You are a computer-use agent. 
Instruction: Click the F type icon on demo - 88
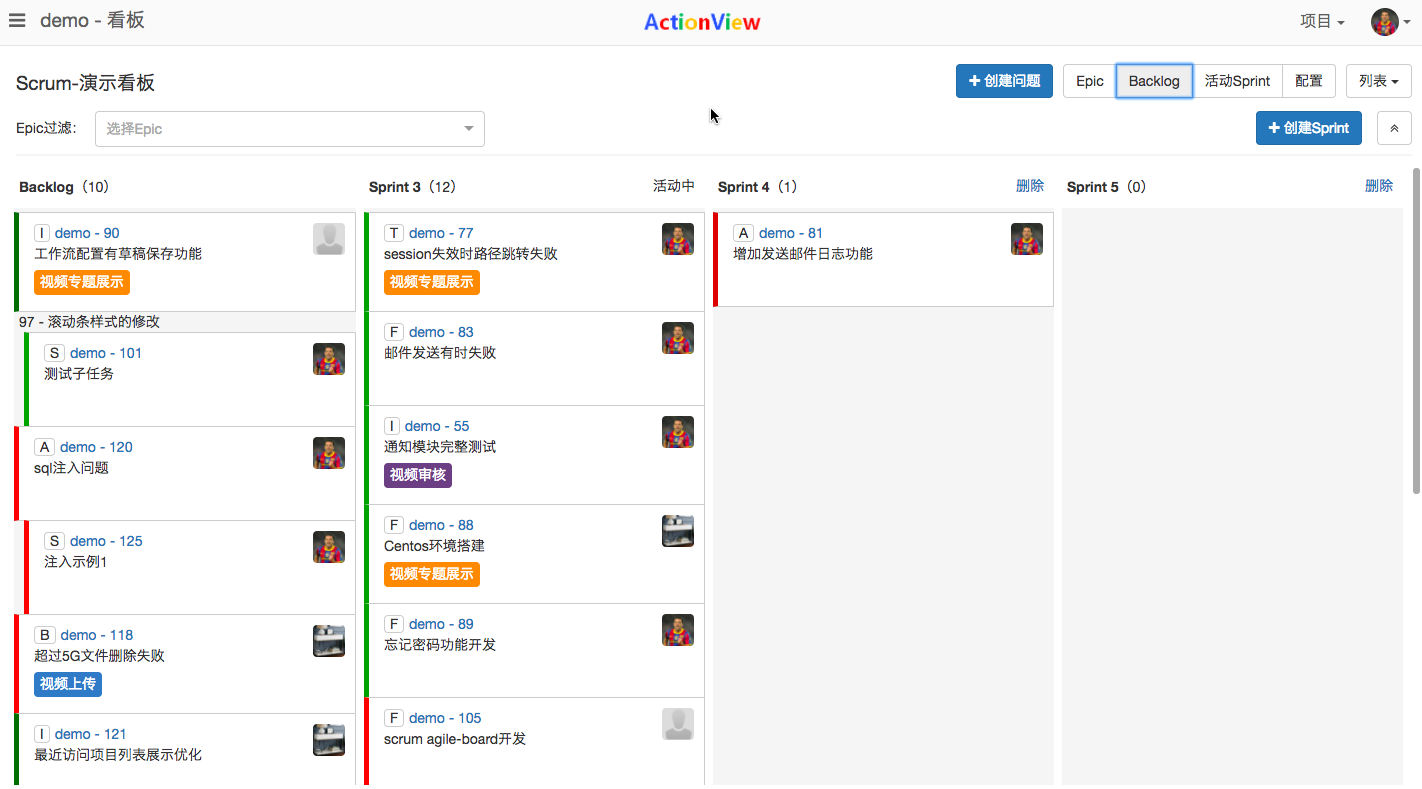point(394,525)
